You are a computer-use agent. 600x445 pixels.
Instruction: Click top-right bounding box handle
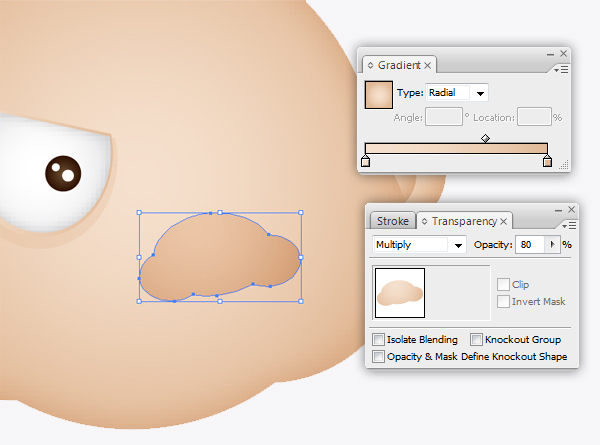(x=301, y=212)
